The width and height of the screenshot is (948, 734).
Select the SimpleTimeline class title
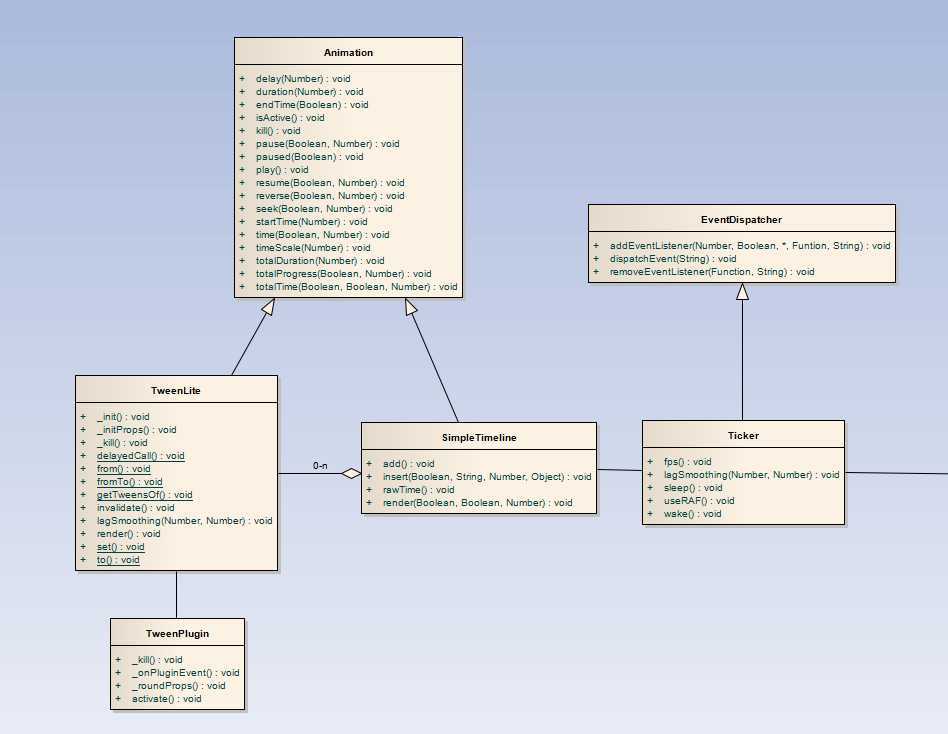(x=479, y=438)
